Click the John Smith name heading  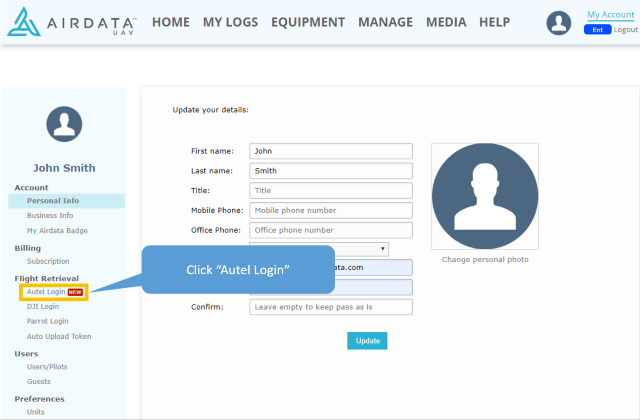[x=64, y=168]
